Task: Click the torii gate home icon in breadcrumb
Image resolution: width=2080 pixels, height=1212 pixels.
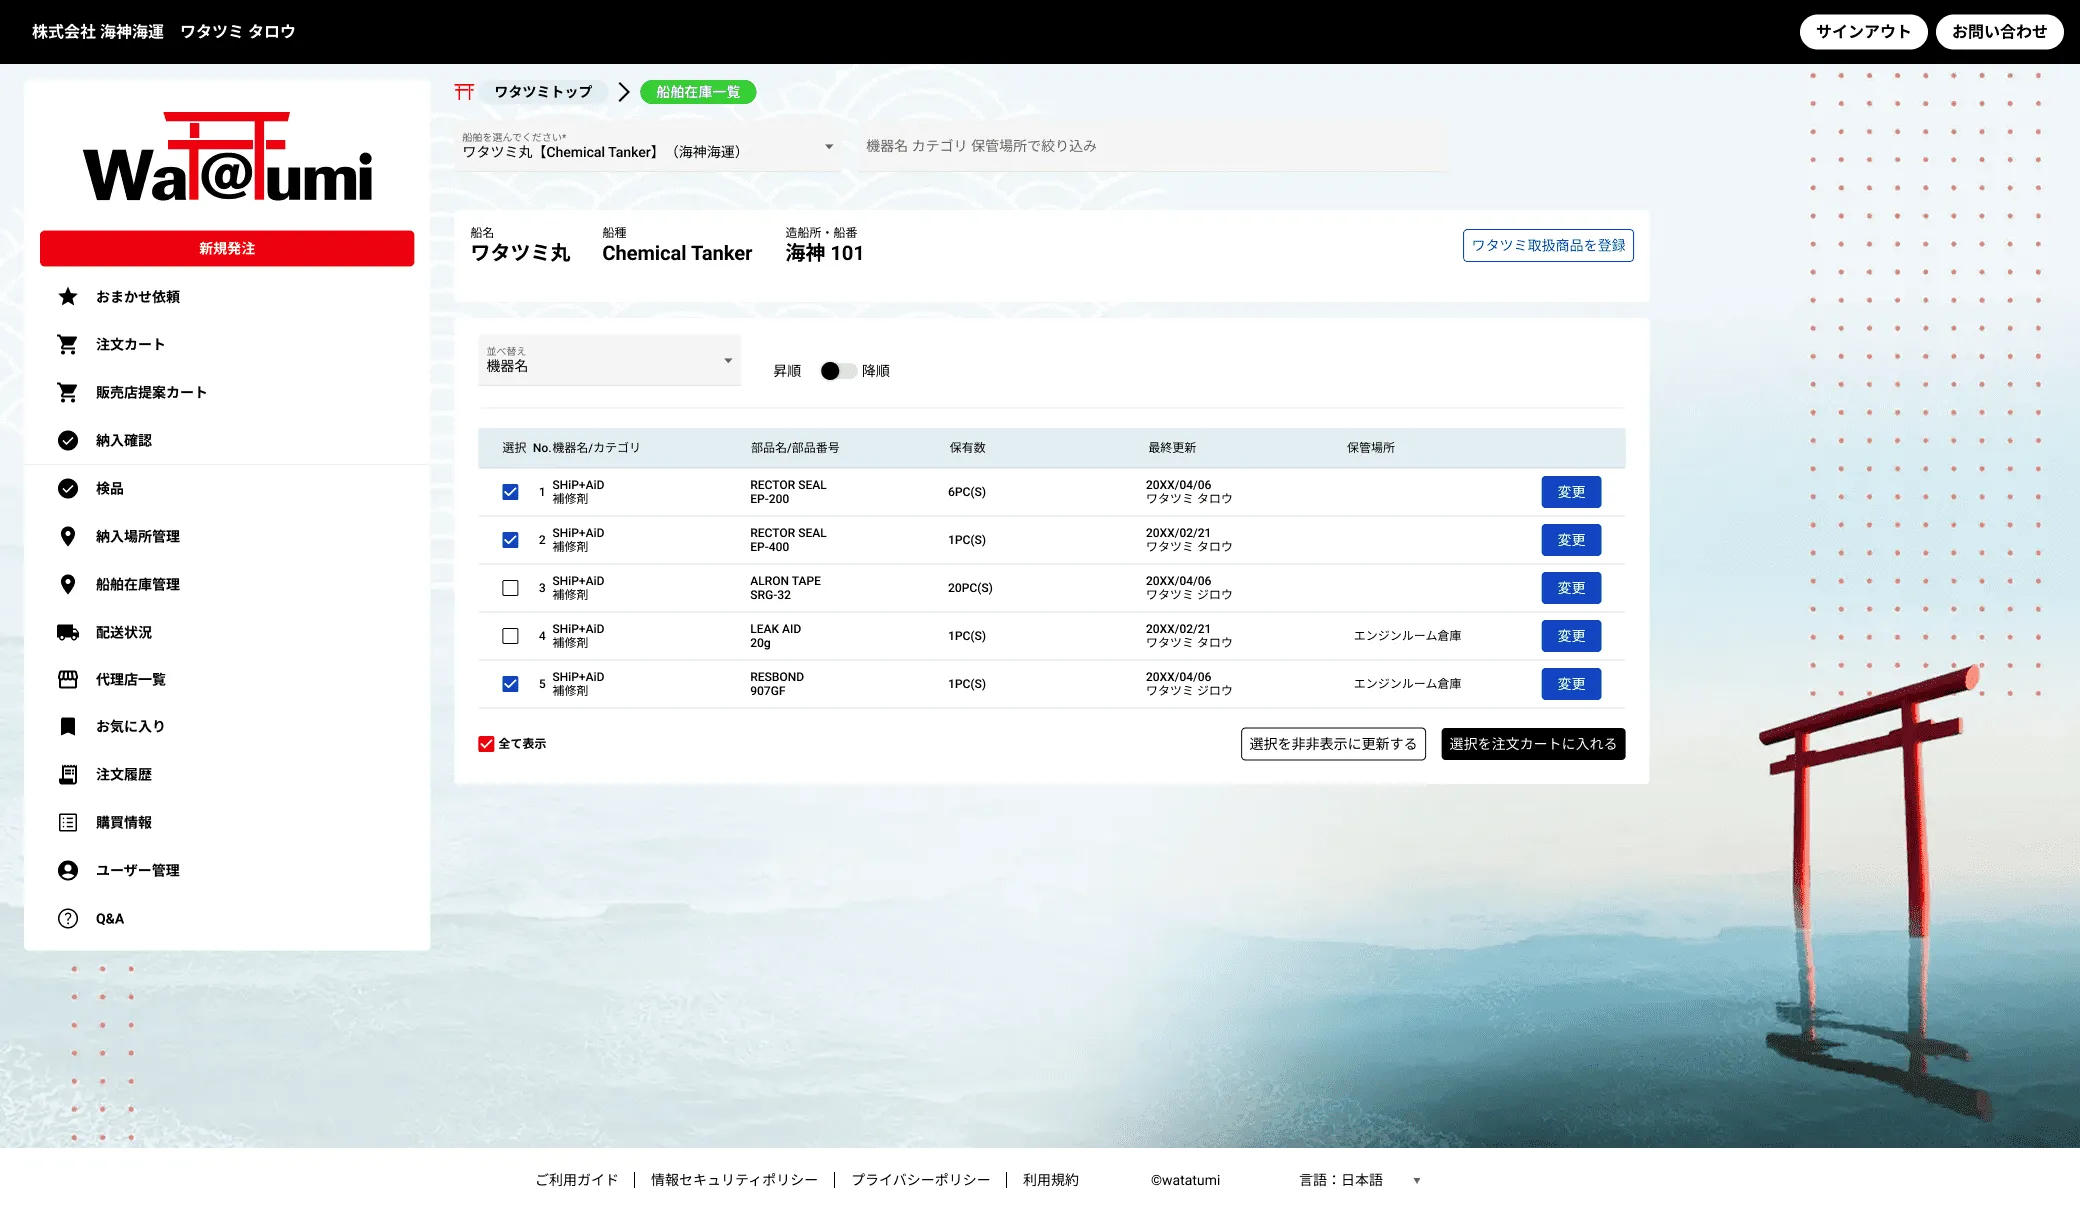Action: coord(464,92)
